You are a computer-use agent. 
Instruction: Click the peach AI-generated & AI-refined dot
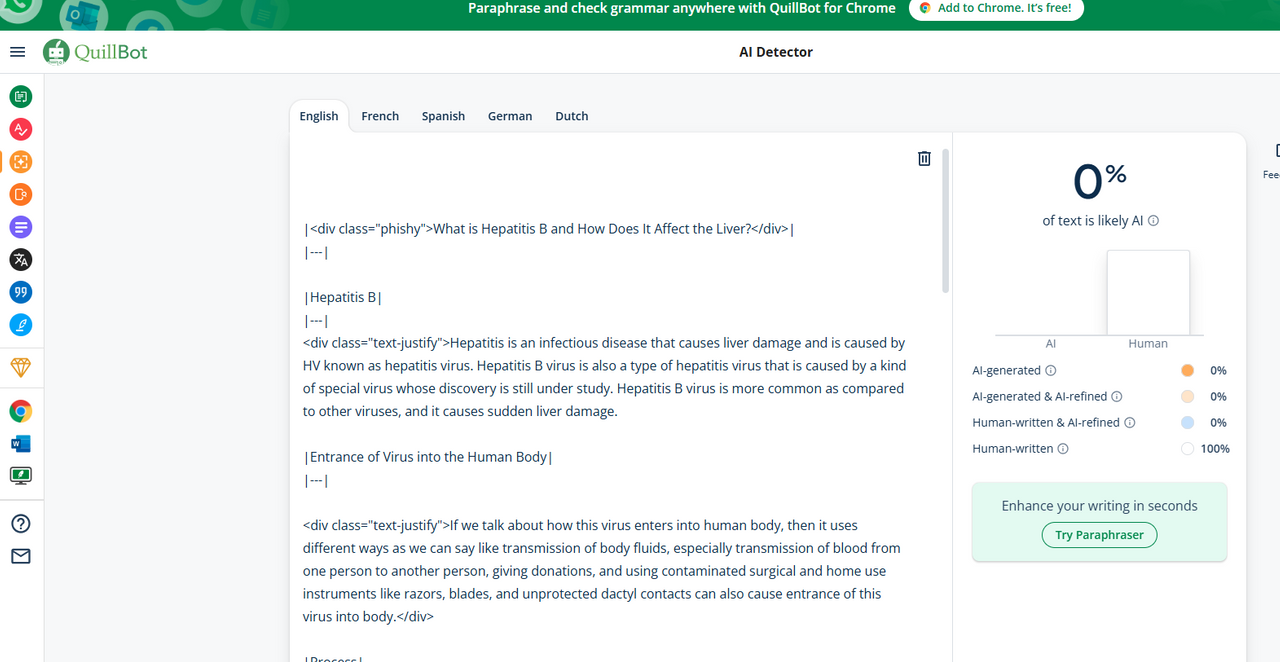click(1187, 396)
